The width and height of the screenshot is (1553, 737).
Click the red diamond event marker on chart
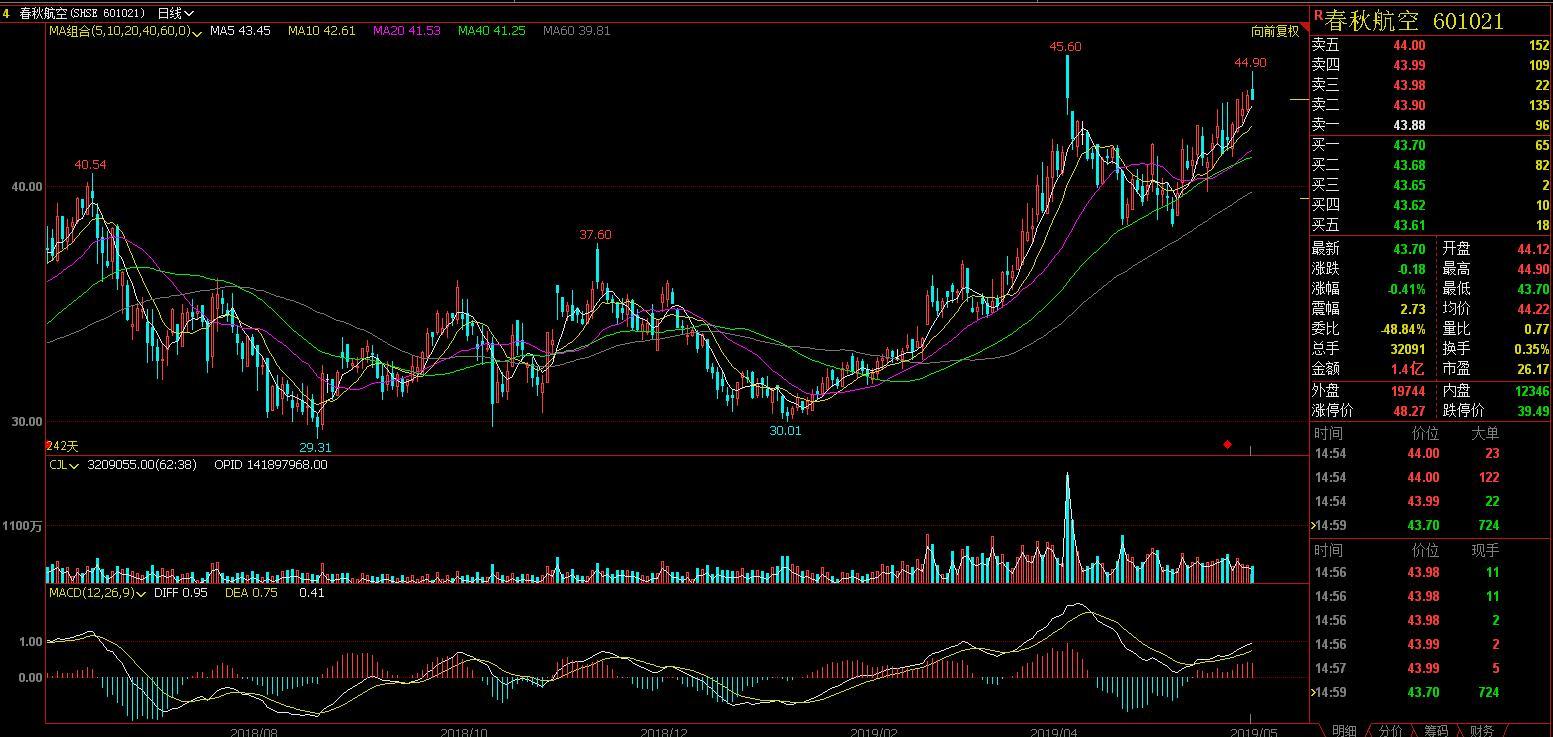1227,444
